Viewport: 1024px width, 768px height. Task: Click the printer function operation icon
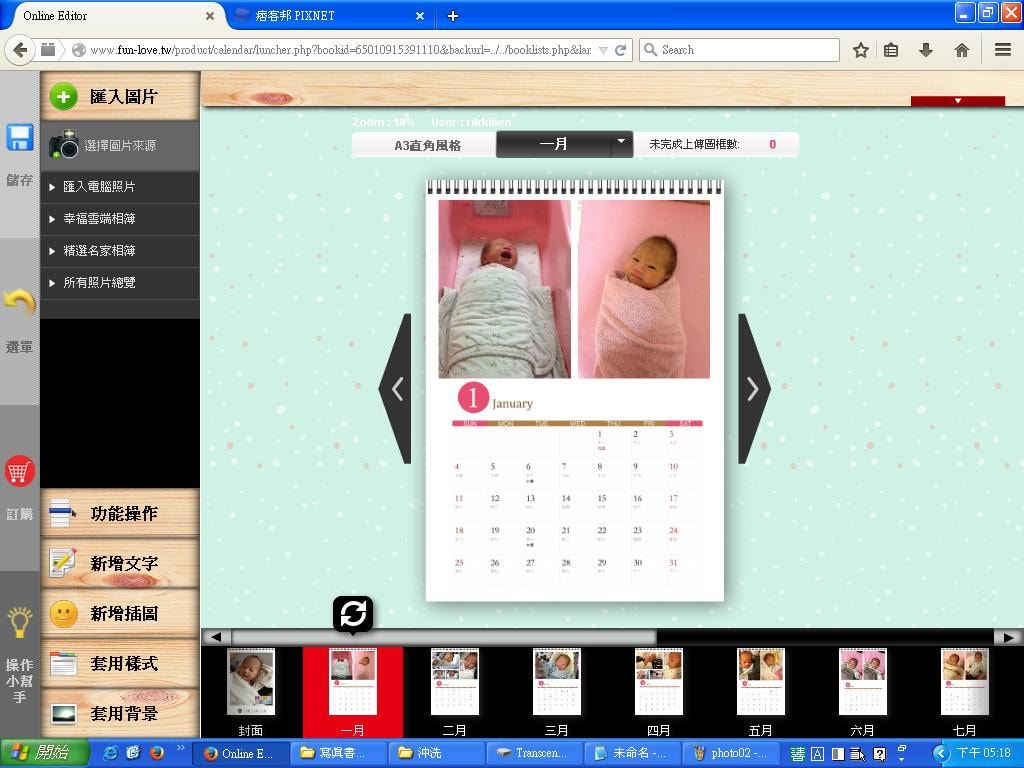pyautogui.click(x=63, y=513)
